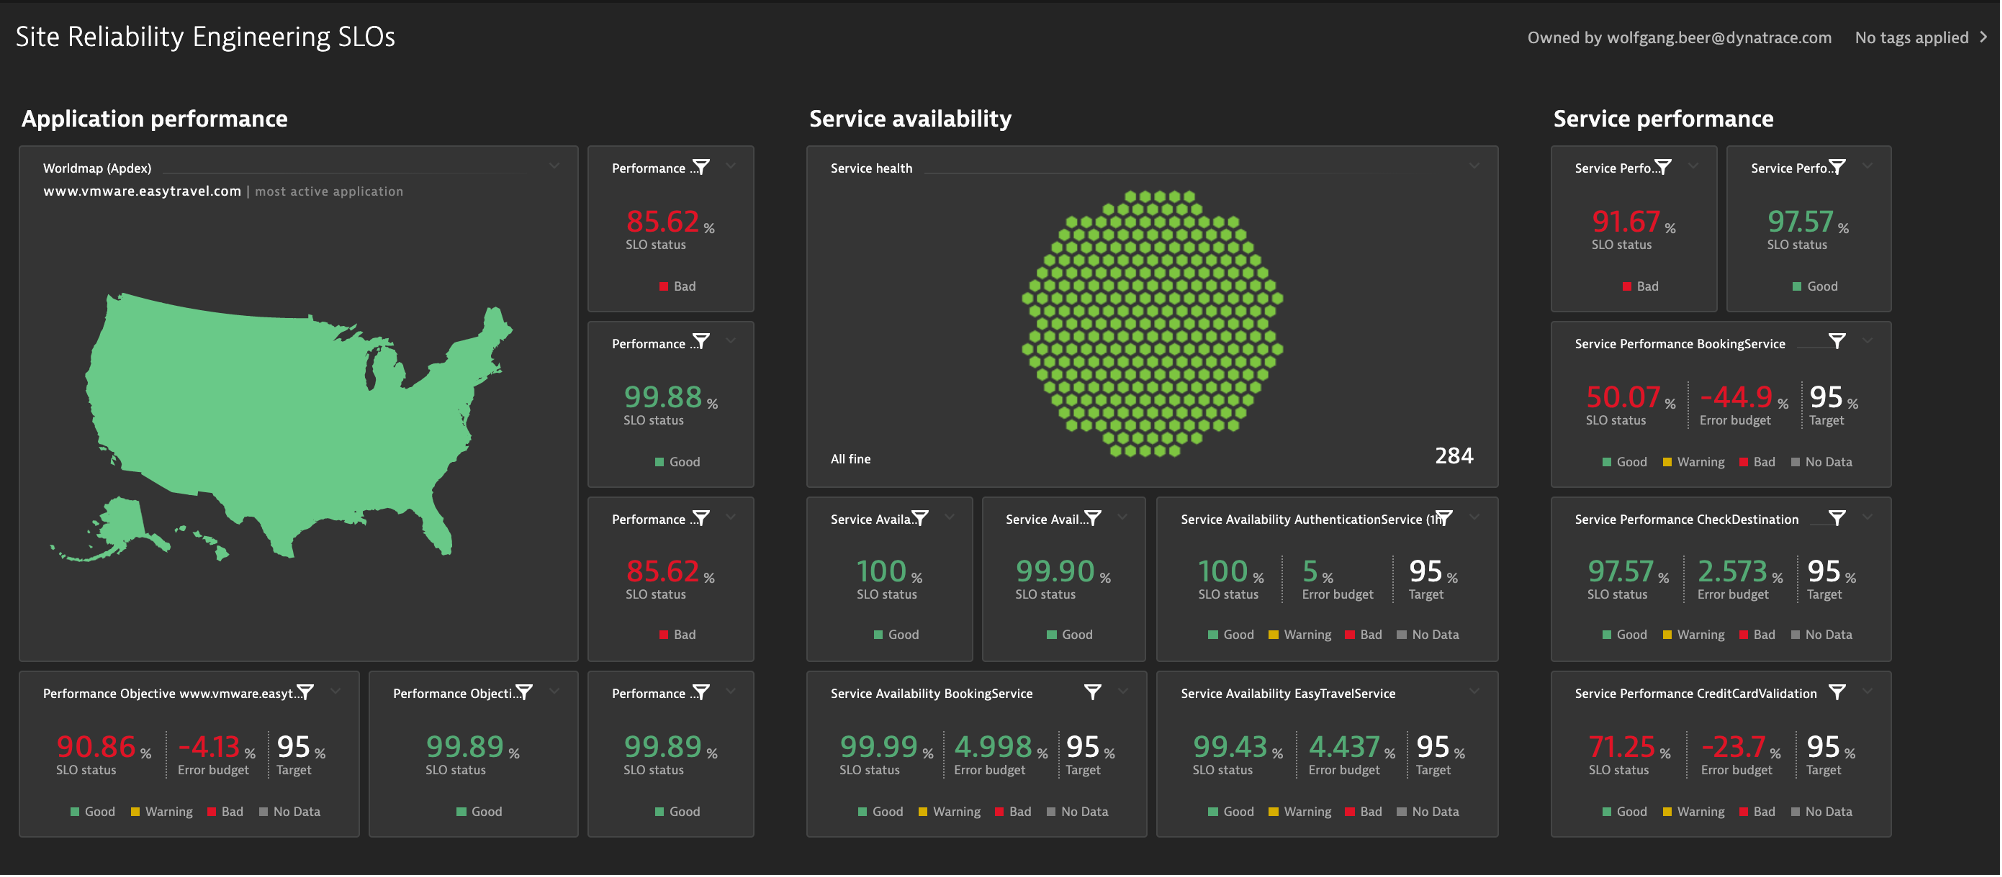Click filter icon on the 99.90% Service Avail tile
The height and width of the screenshot is (877, 2002).
click(x=1093, y=518)
